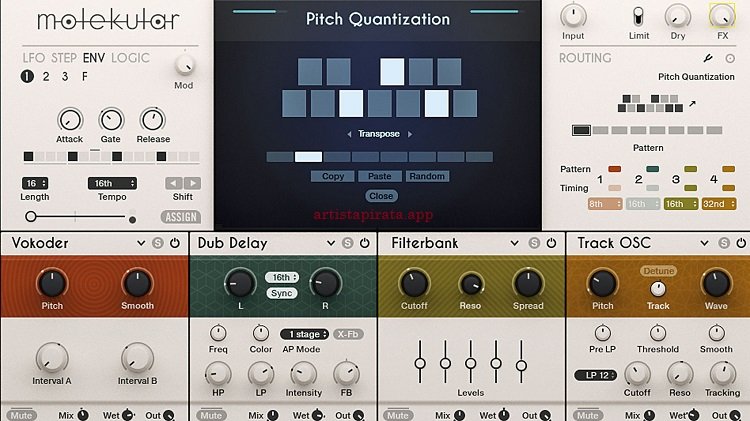Viewport: 750px width, 421px height.
Task: Open the LP 12 filter type dropdown
Action: 592,375
